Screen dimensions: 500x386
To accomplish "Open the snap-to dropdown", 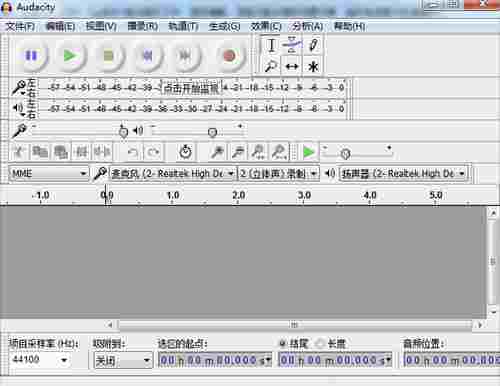I will point(122,360).
